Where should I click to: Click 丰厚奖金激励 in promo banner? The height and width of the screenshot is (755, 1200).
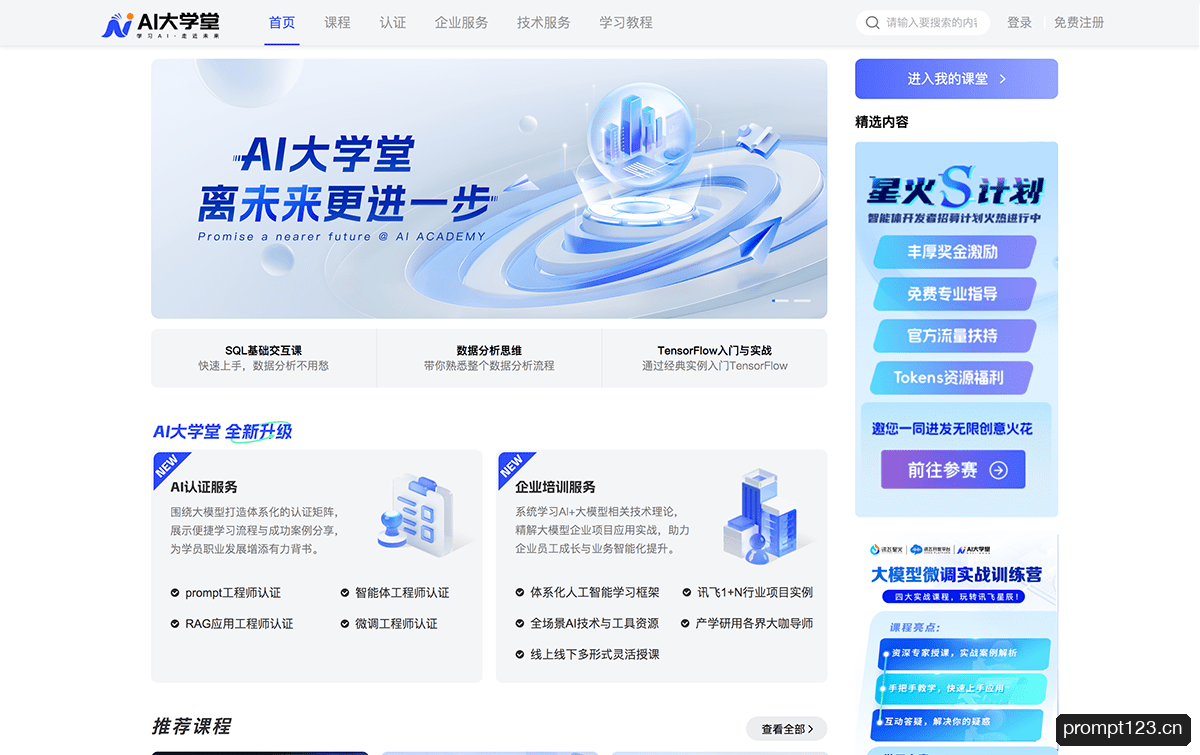click(x=953, y=252)
